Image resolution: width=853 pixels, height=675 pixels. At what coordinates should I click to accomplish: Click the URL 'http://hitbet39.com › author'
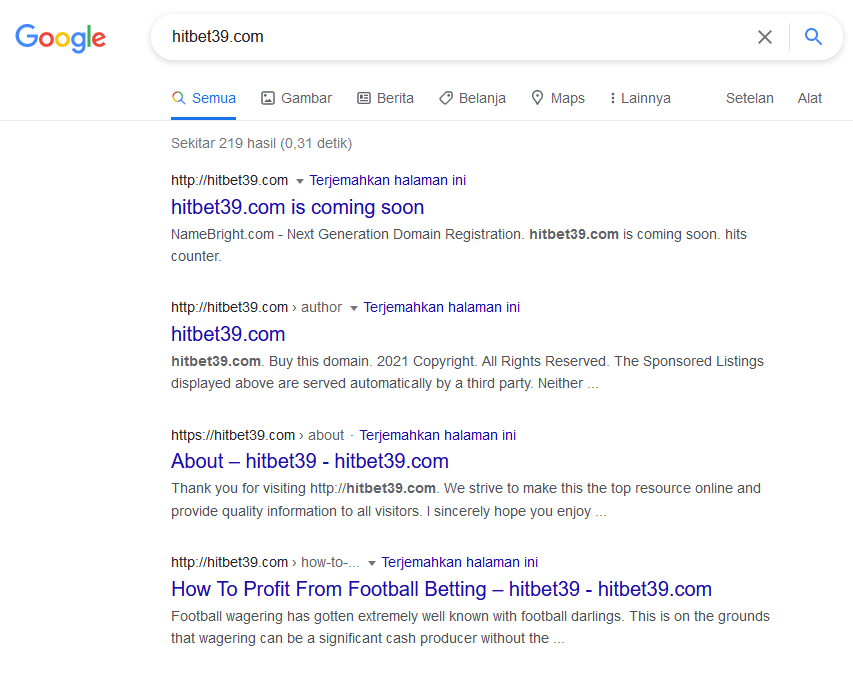[x=256, y=307]
